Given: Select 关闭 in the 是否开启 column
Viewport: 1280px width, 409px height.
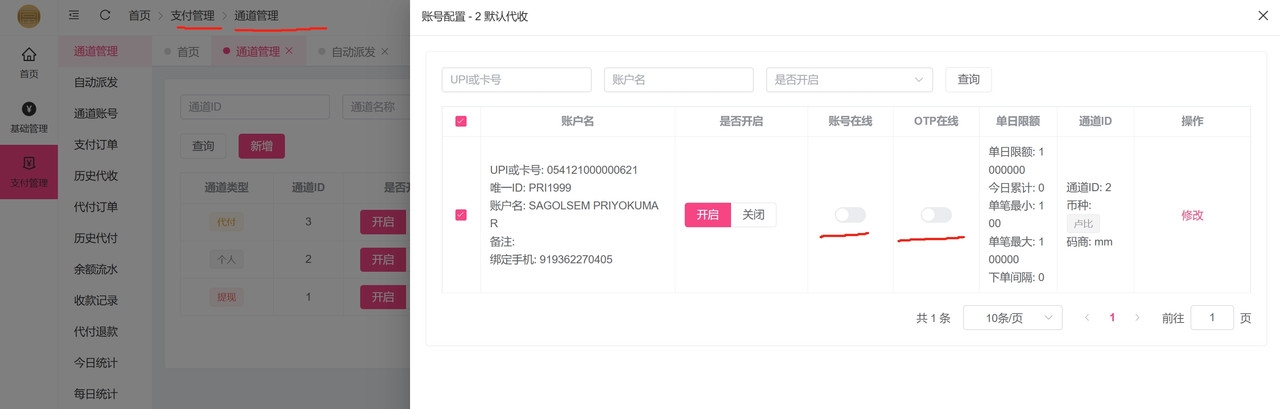Looking at the screenshot, I should click(x=753, y=215).
